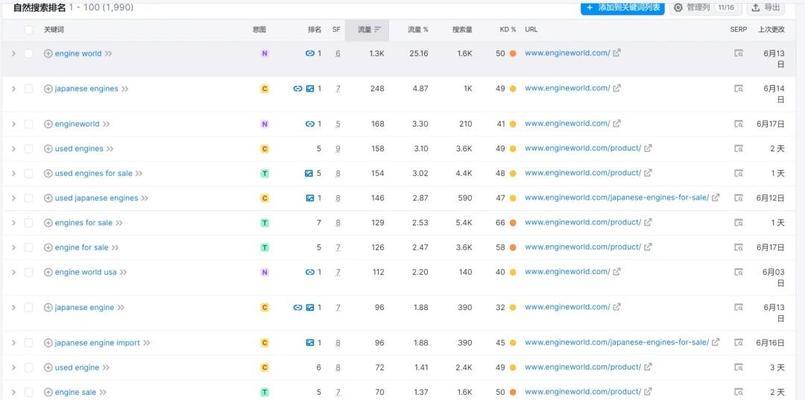This screenshot has width=805, height=400.
Task: Add japanese engines keyword via plus icon
Action: [x=48, y=89]
